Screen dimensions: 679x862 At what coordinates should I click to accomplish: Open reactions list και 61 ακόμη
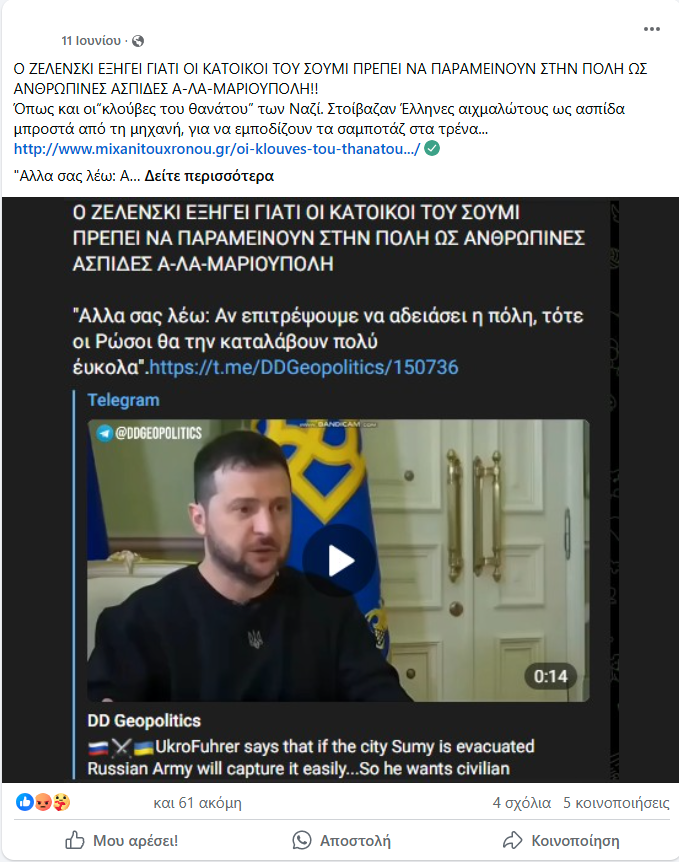[197, 803]
